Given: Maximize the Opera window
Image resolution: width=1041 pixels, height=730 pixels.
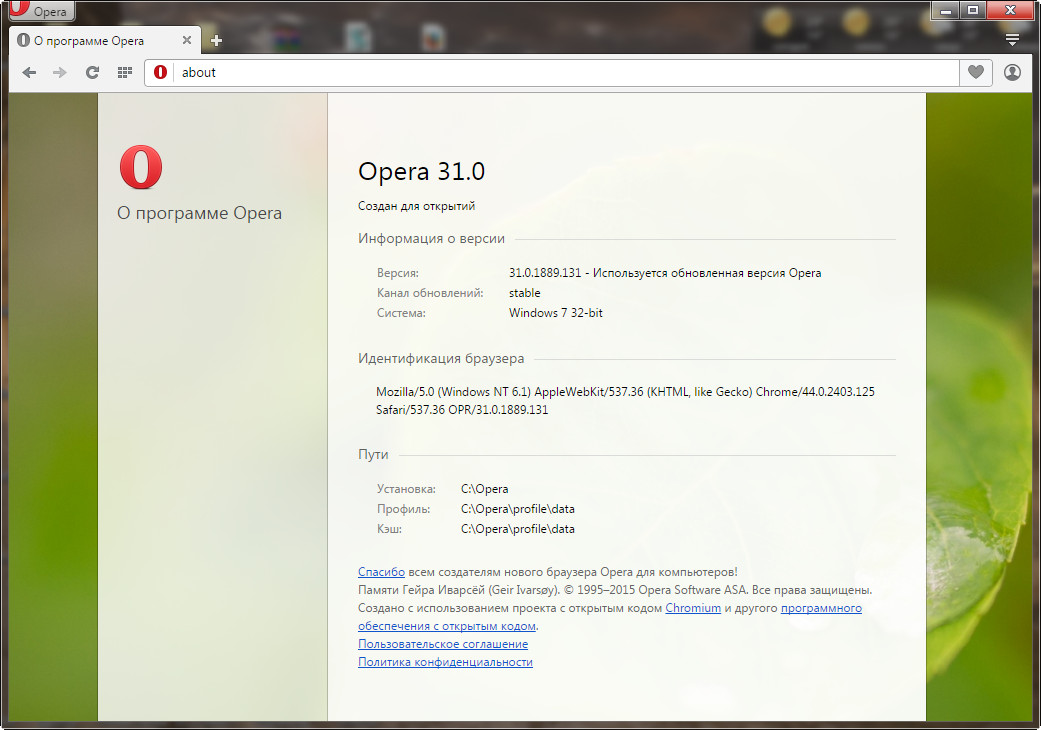Looking at the screenshot, I should [973, 10].
